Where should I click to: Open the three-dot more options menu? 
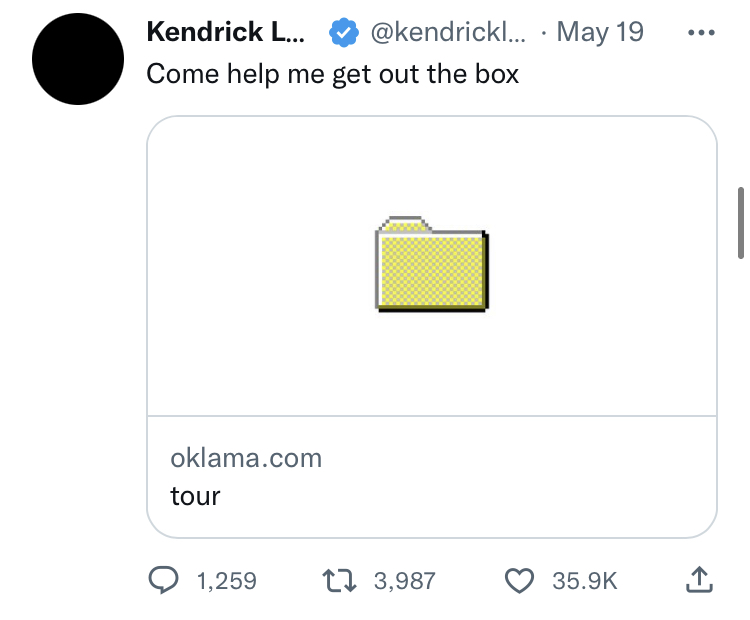click(701, 33)
